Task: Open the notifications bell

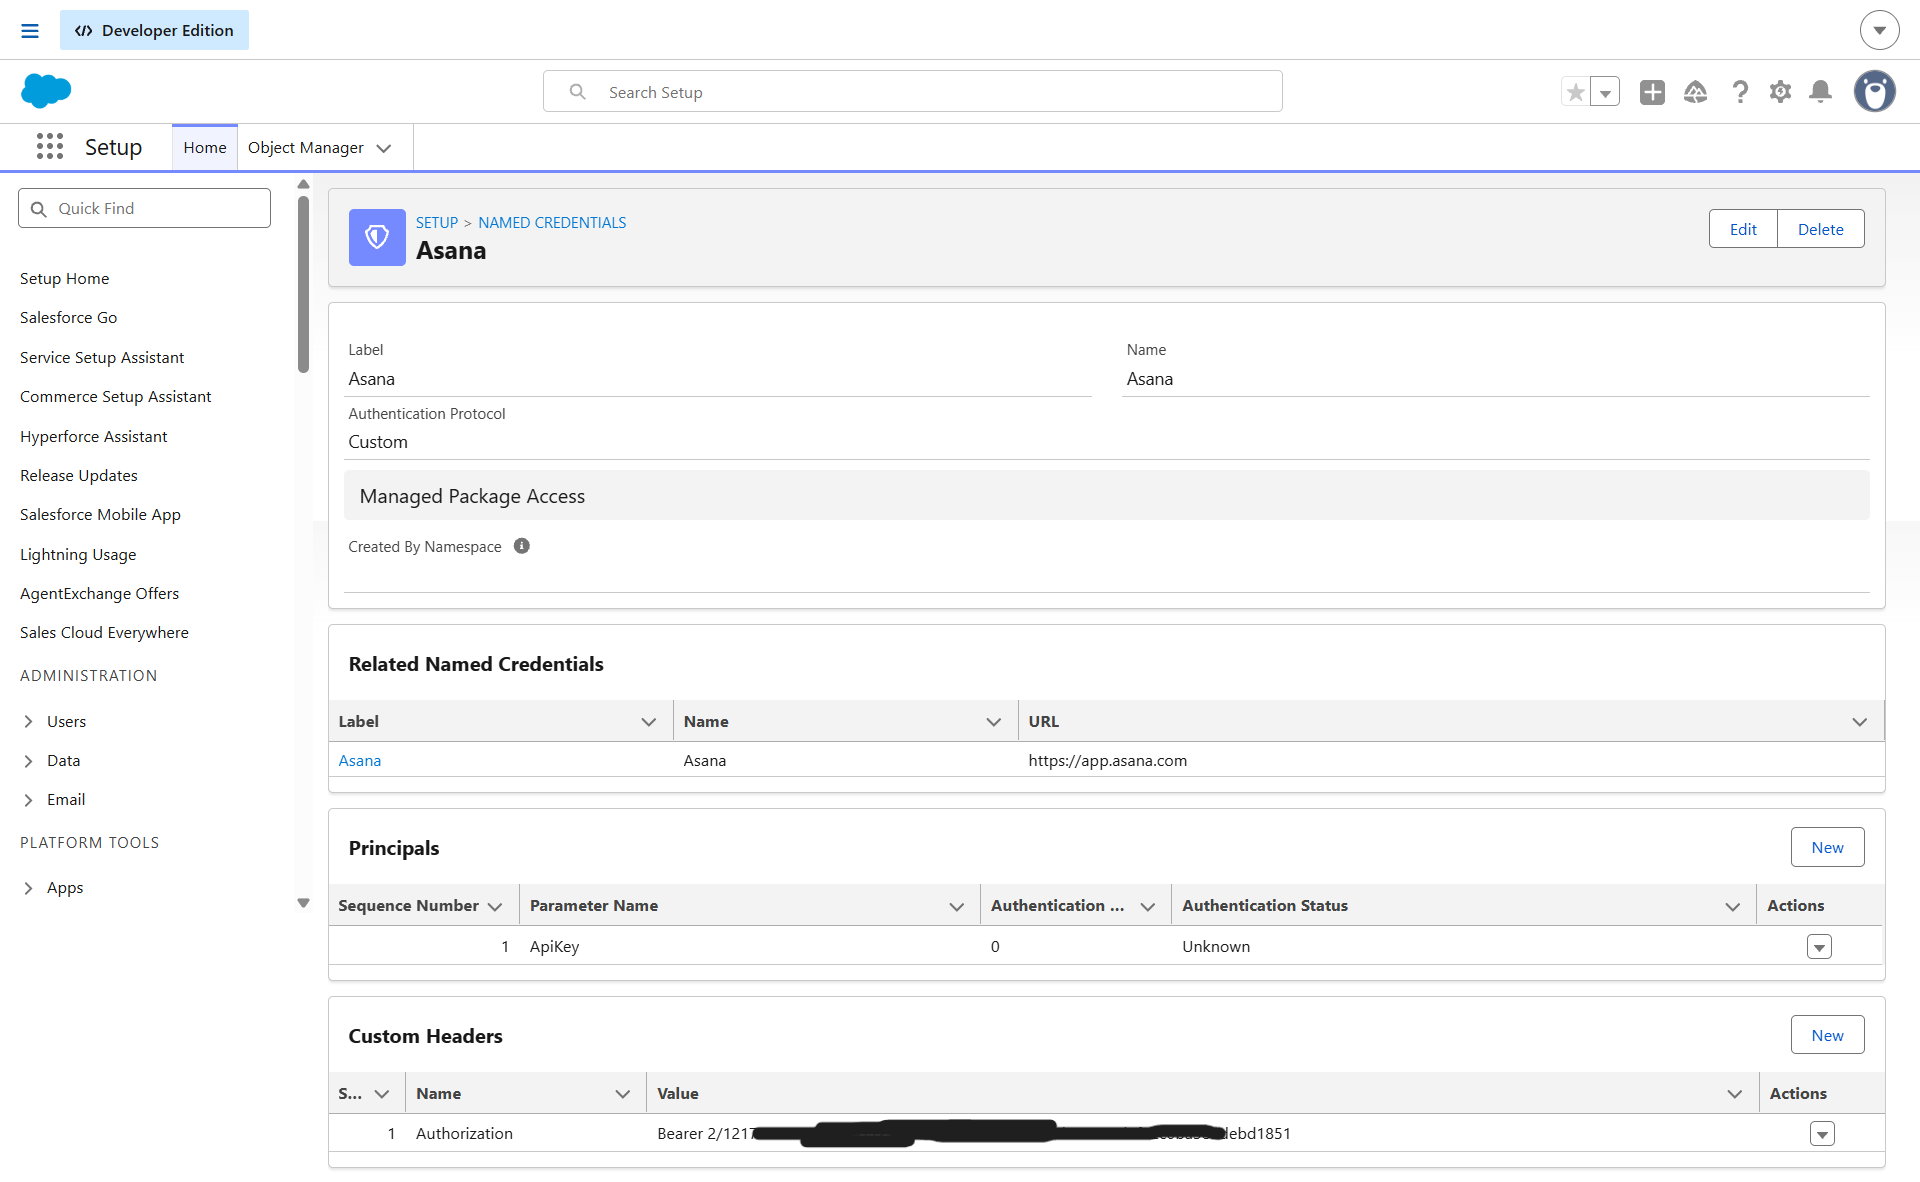Action: [1821, 92]
